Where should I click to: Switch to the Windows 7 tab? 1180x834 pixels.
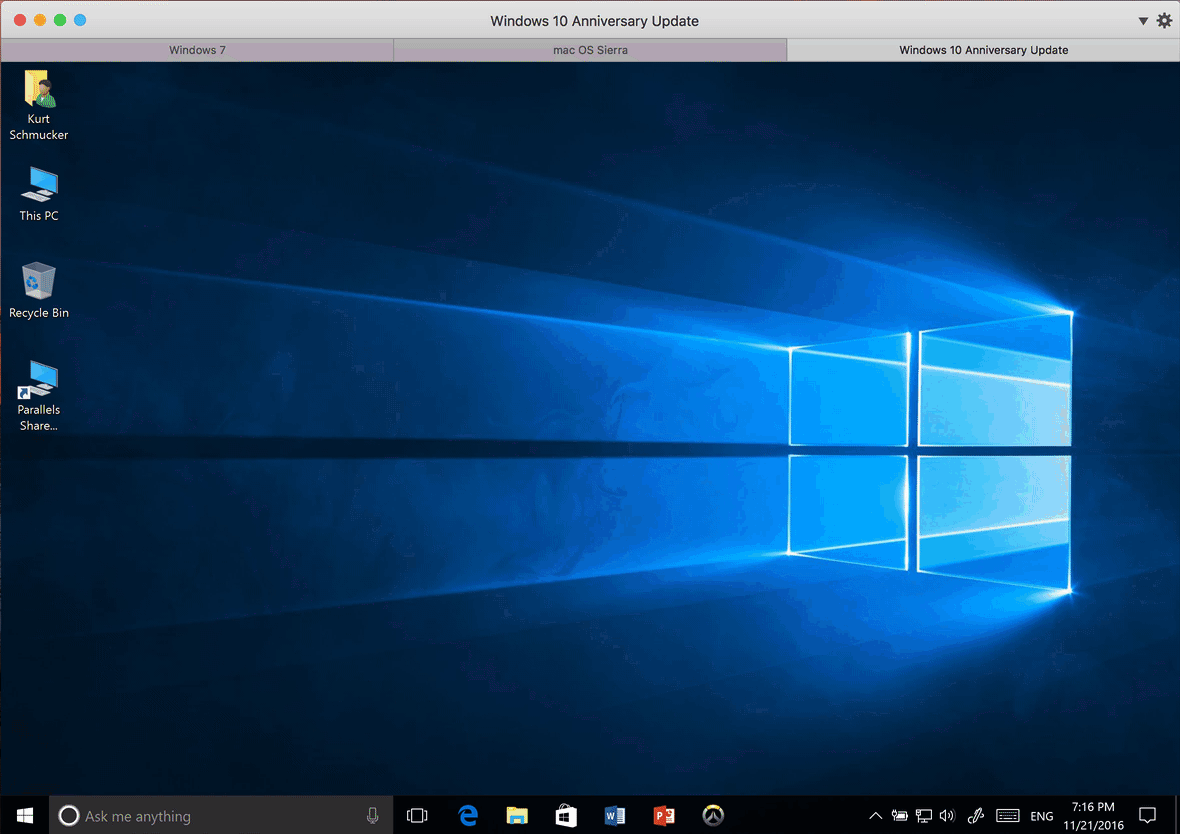coord(197,50)
